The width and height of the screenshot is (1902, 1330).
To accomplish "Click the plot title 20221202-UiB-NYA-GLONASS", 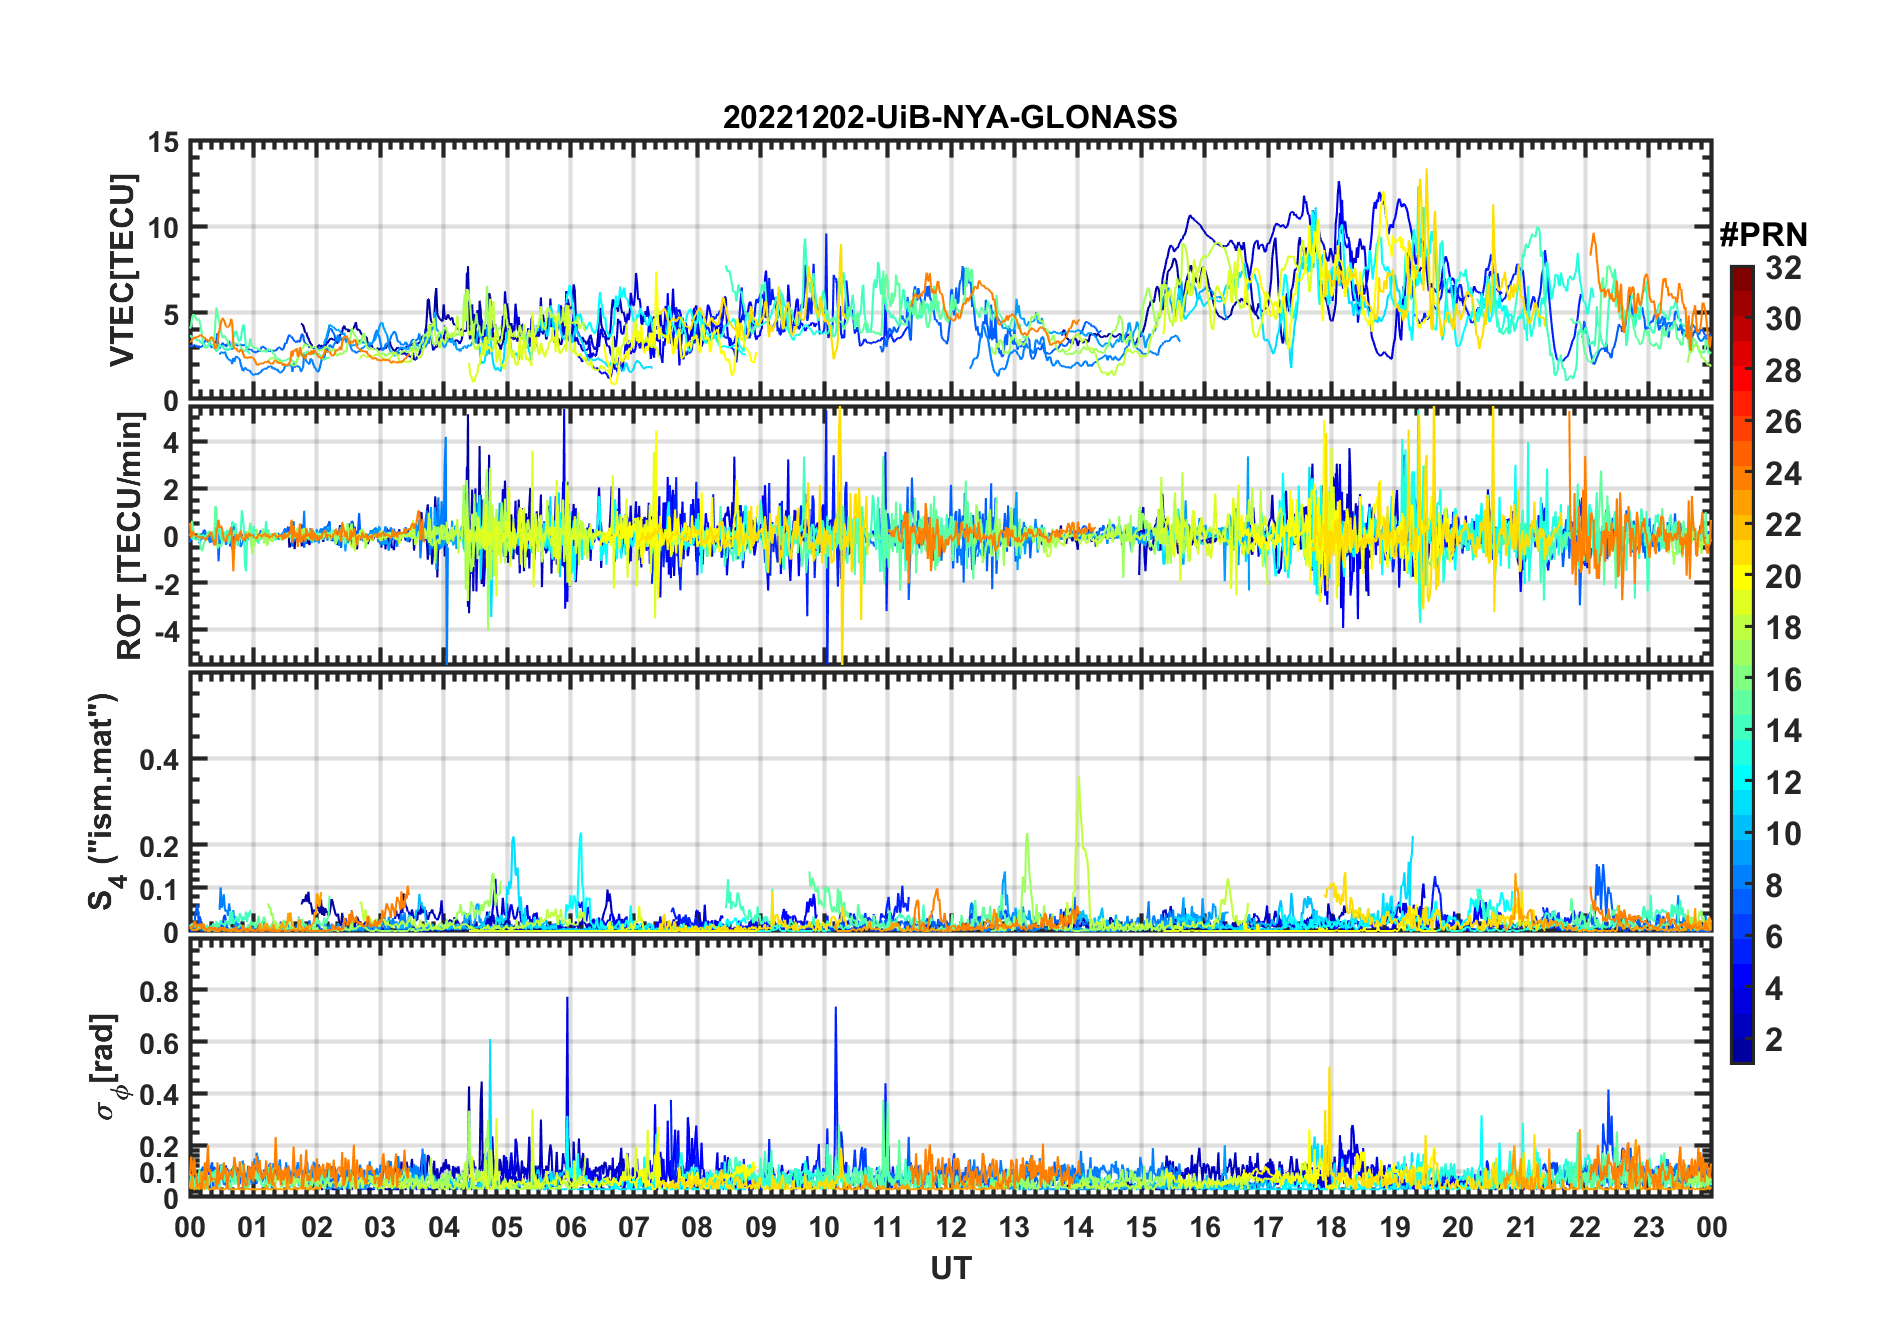I will coord(950,117).
